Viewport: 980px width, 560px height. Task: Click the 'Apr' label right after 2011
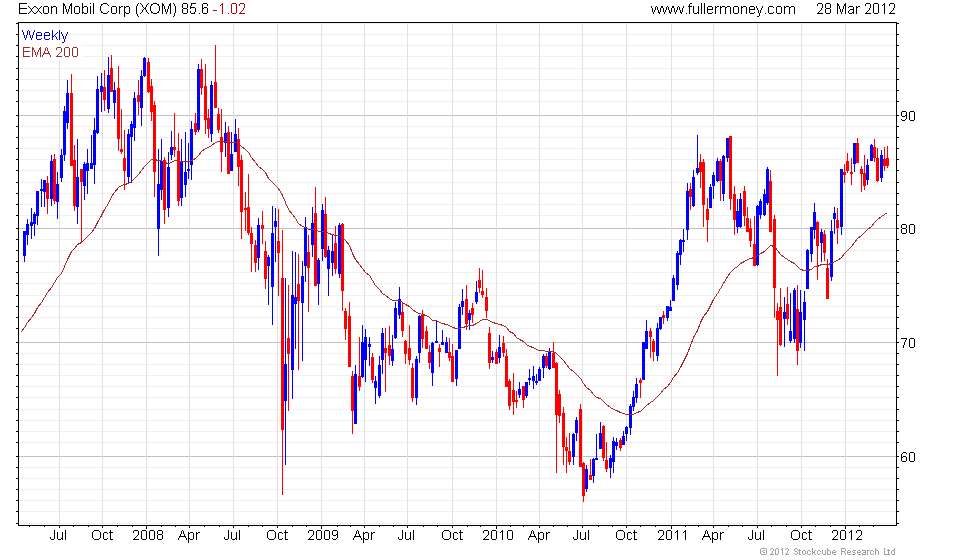point(713,536)
